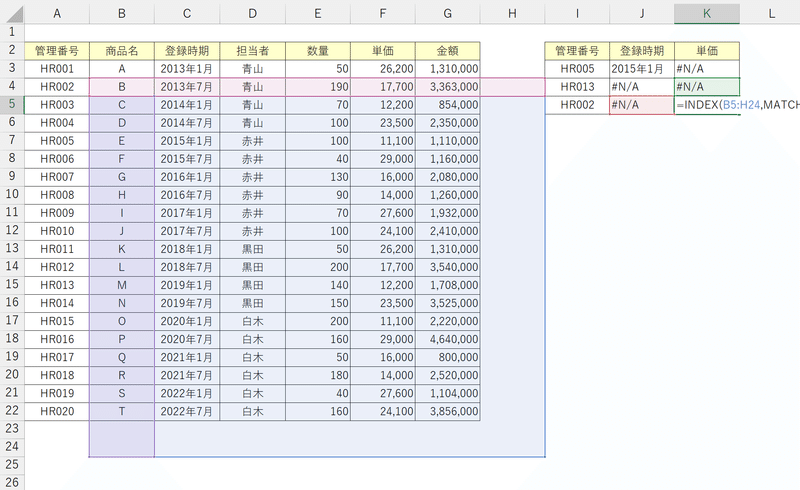Select cell with 2013年7月
800x490 pixels.
click(187, 87)
